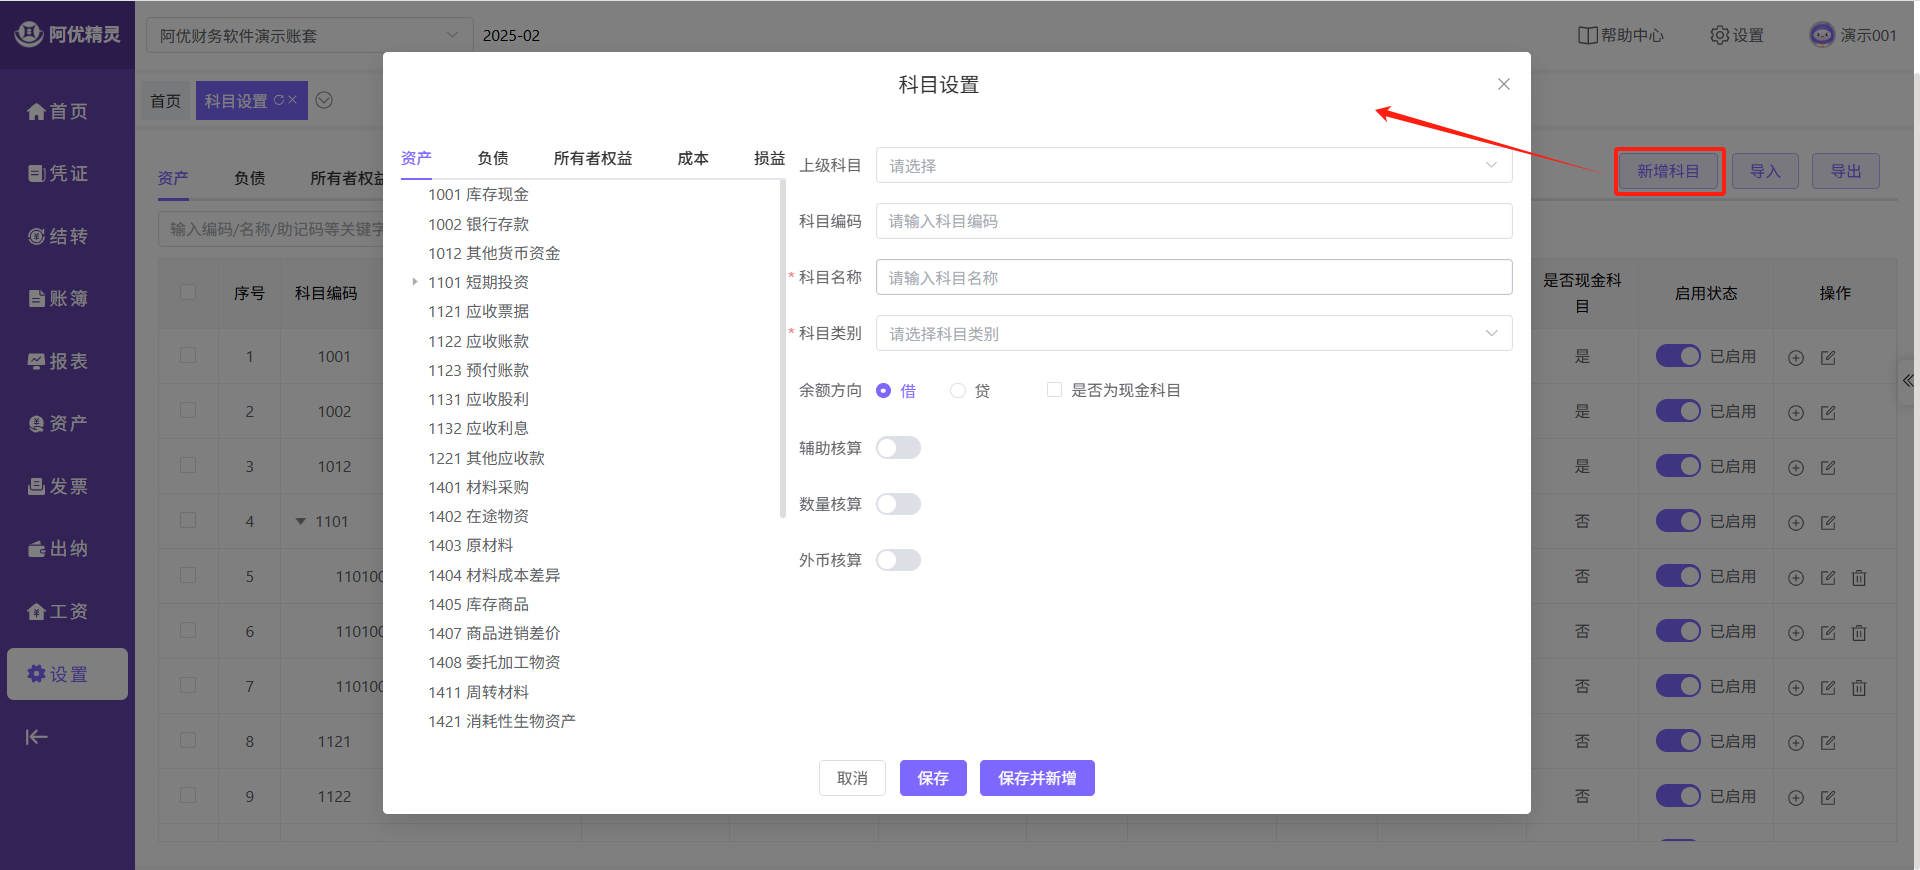
Task: Switch to the 负债 tab in dialog
Action: [492, 158]
